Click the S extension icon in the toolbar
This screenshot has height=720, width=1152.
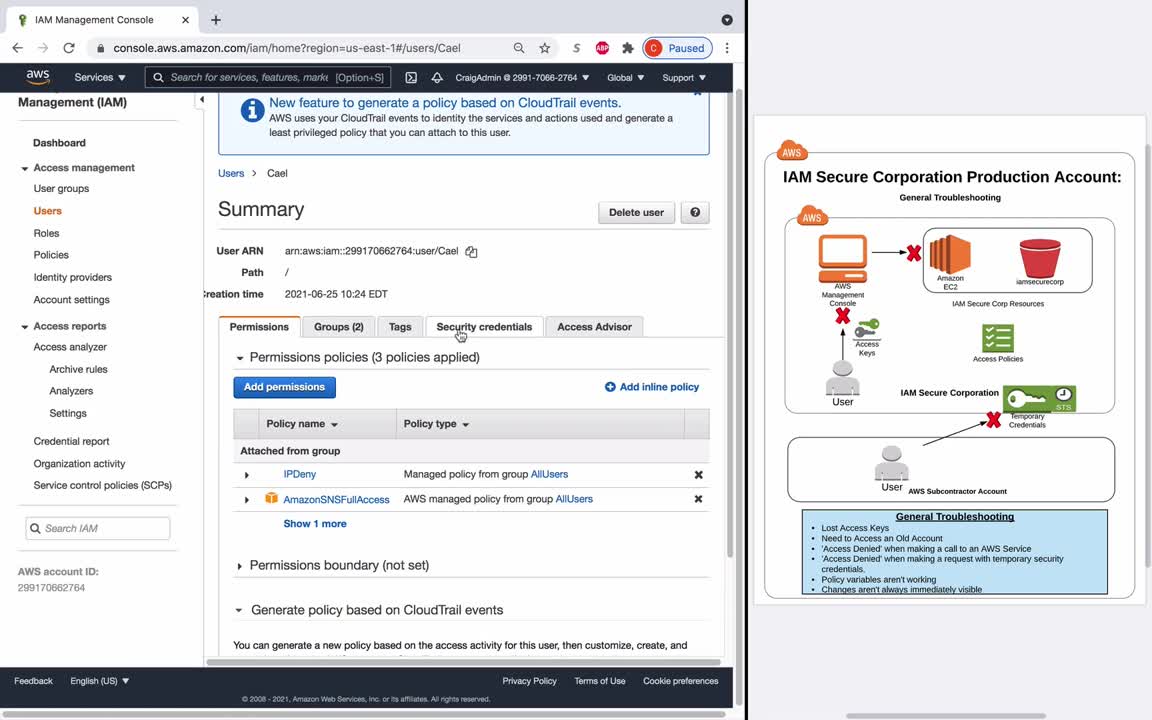[x=577, y=48]
